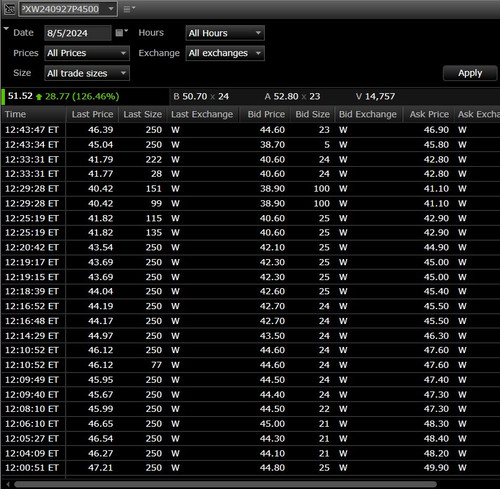Click the Date field showing 8/5/2024
Viewport: 500px width, 489px height.
pos(78,33)
